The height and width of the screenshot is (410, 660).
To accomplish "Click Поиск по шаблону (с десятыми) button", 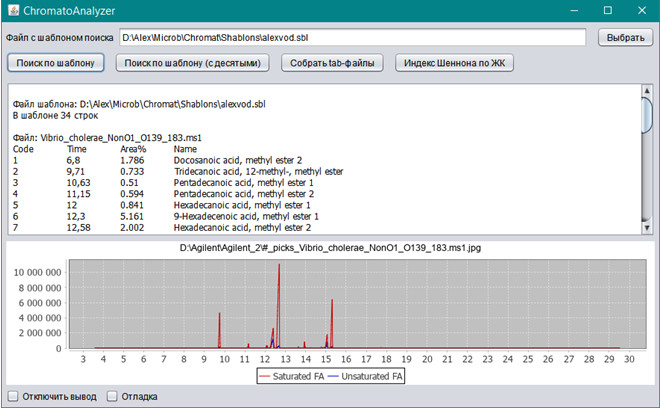I will pos(192,63).
